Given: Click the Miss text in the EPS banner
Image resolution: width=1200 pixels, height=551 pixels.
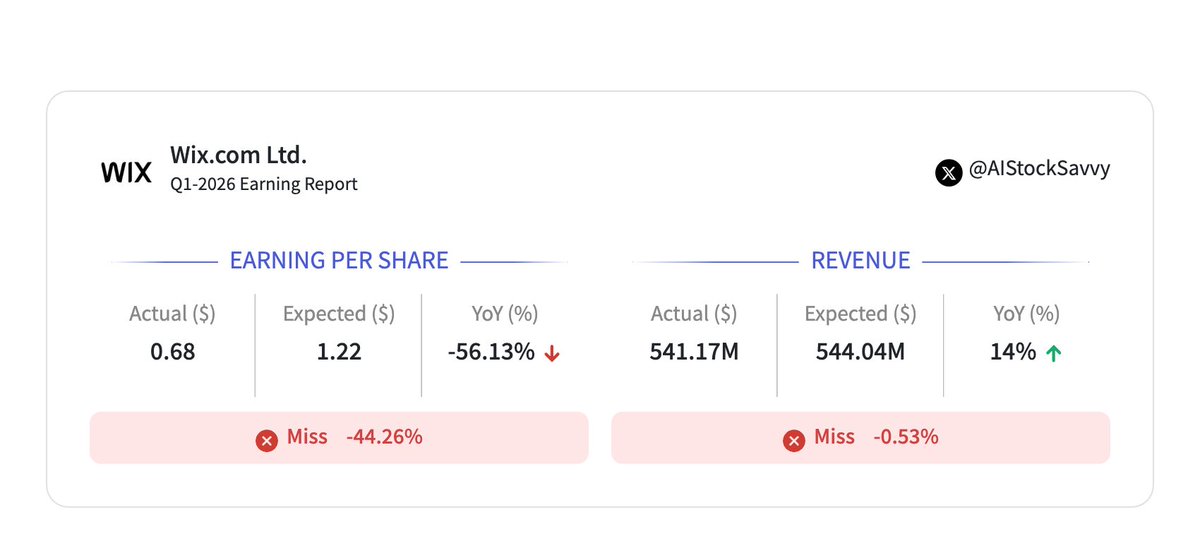Looking at the screenshot, I should [x=307, y=437].
